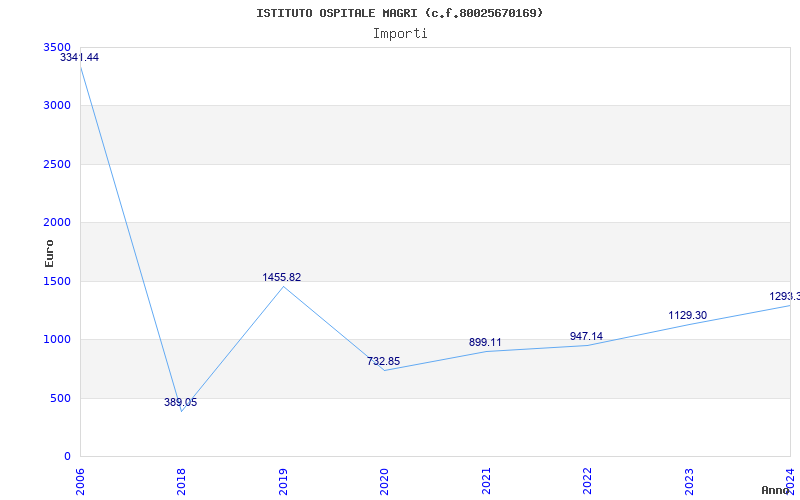This screenshot has height=500, width=800.
Task: Click the 500 y-axis tick label
Action: (60, 398)
